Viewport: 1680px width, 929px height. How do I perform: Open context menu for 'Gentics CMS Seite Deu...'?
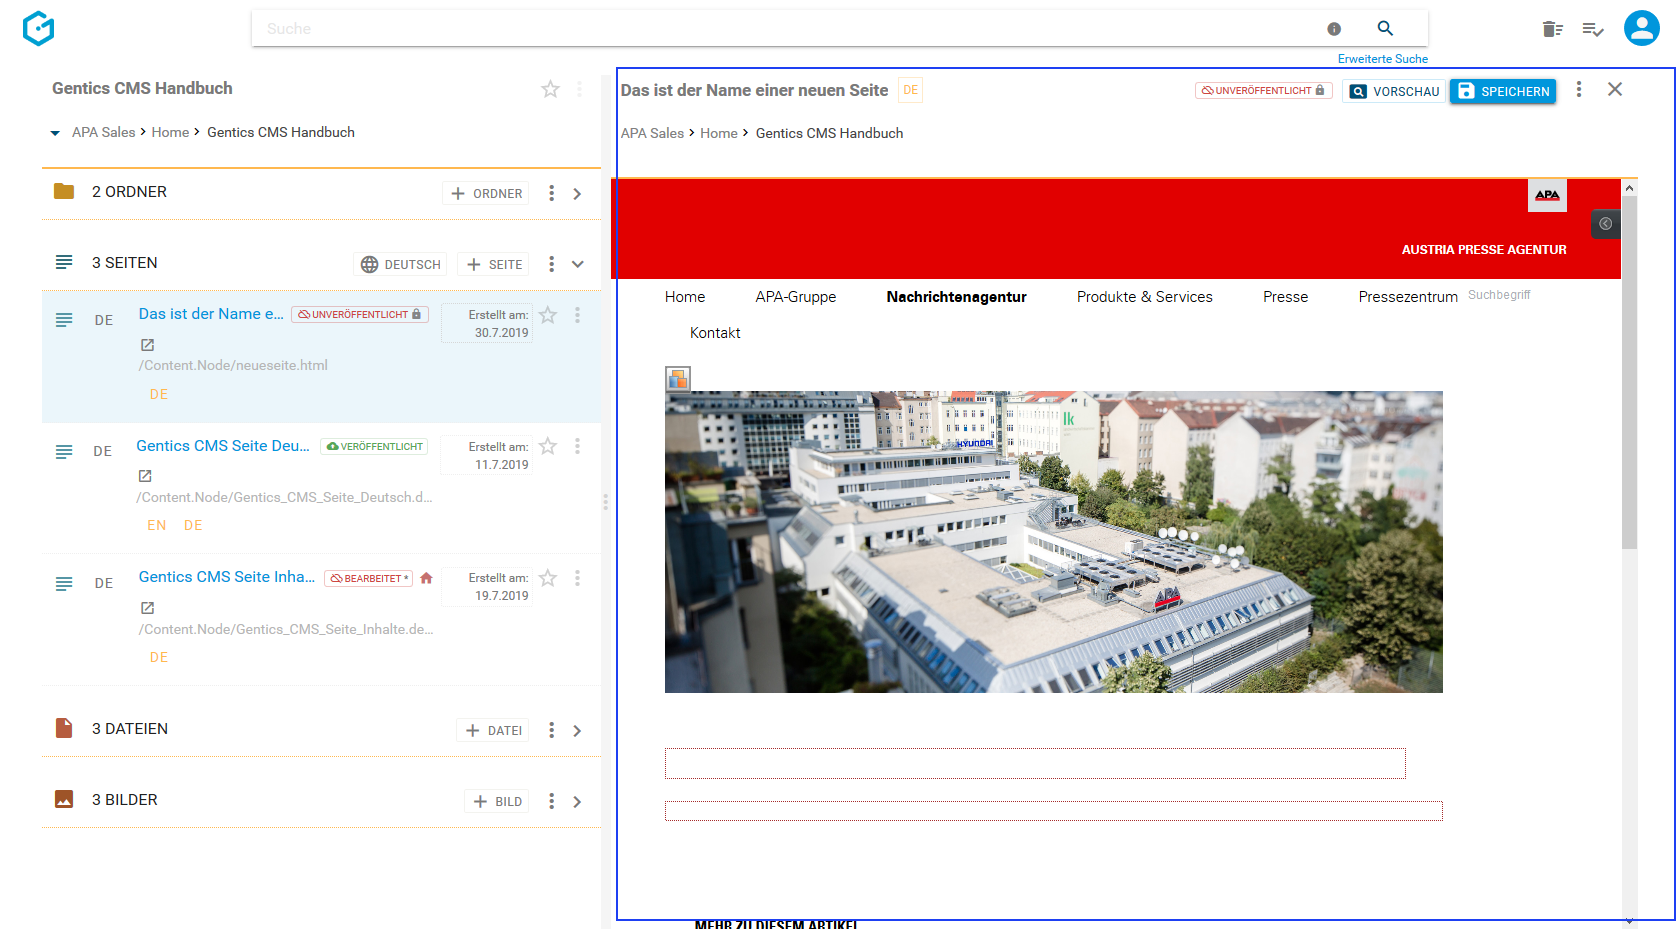[577, 446]
